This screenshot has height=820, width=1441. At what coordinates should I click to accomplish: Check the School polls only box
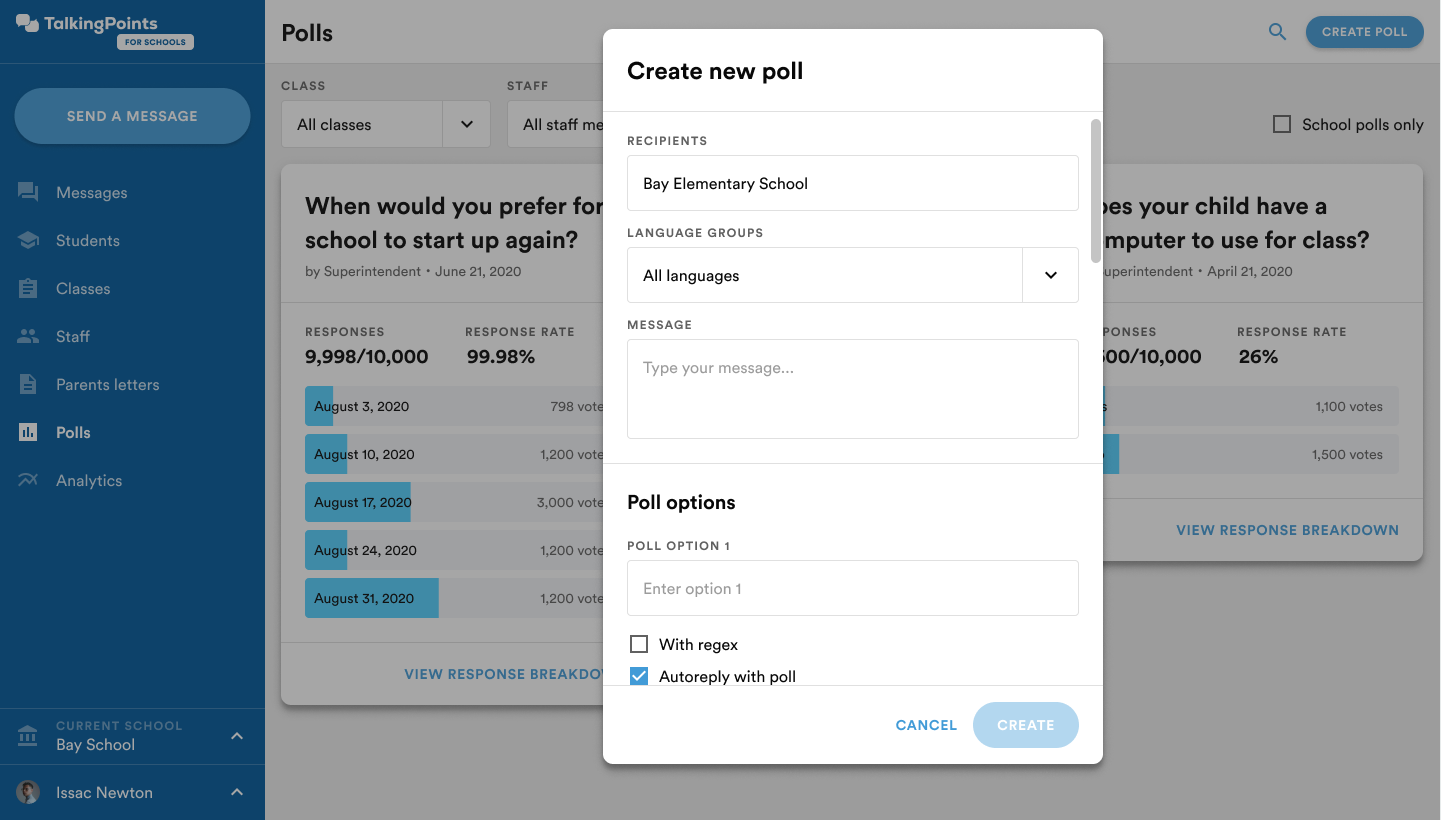pos(1282,124)
